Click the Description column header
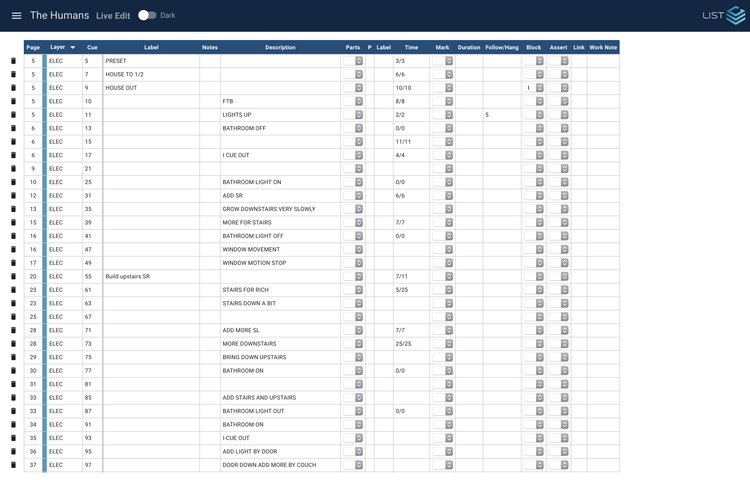This screenshot has width=750, height=480. click(280, 47)
